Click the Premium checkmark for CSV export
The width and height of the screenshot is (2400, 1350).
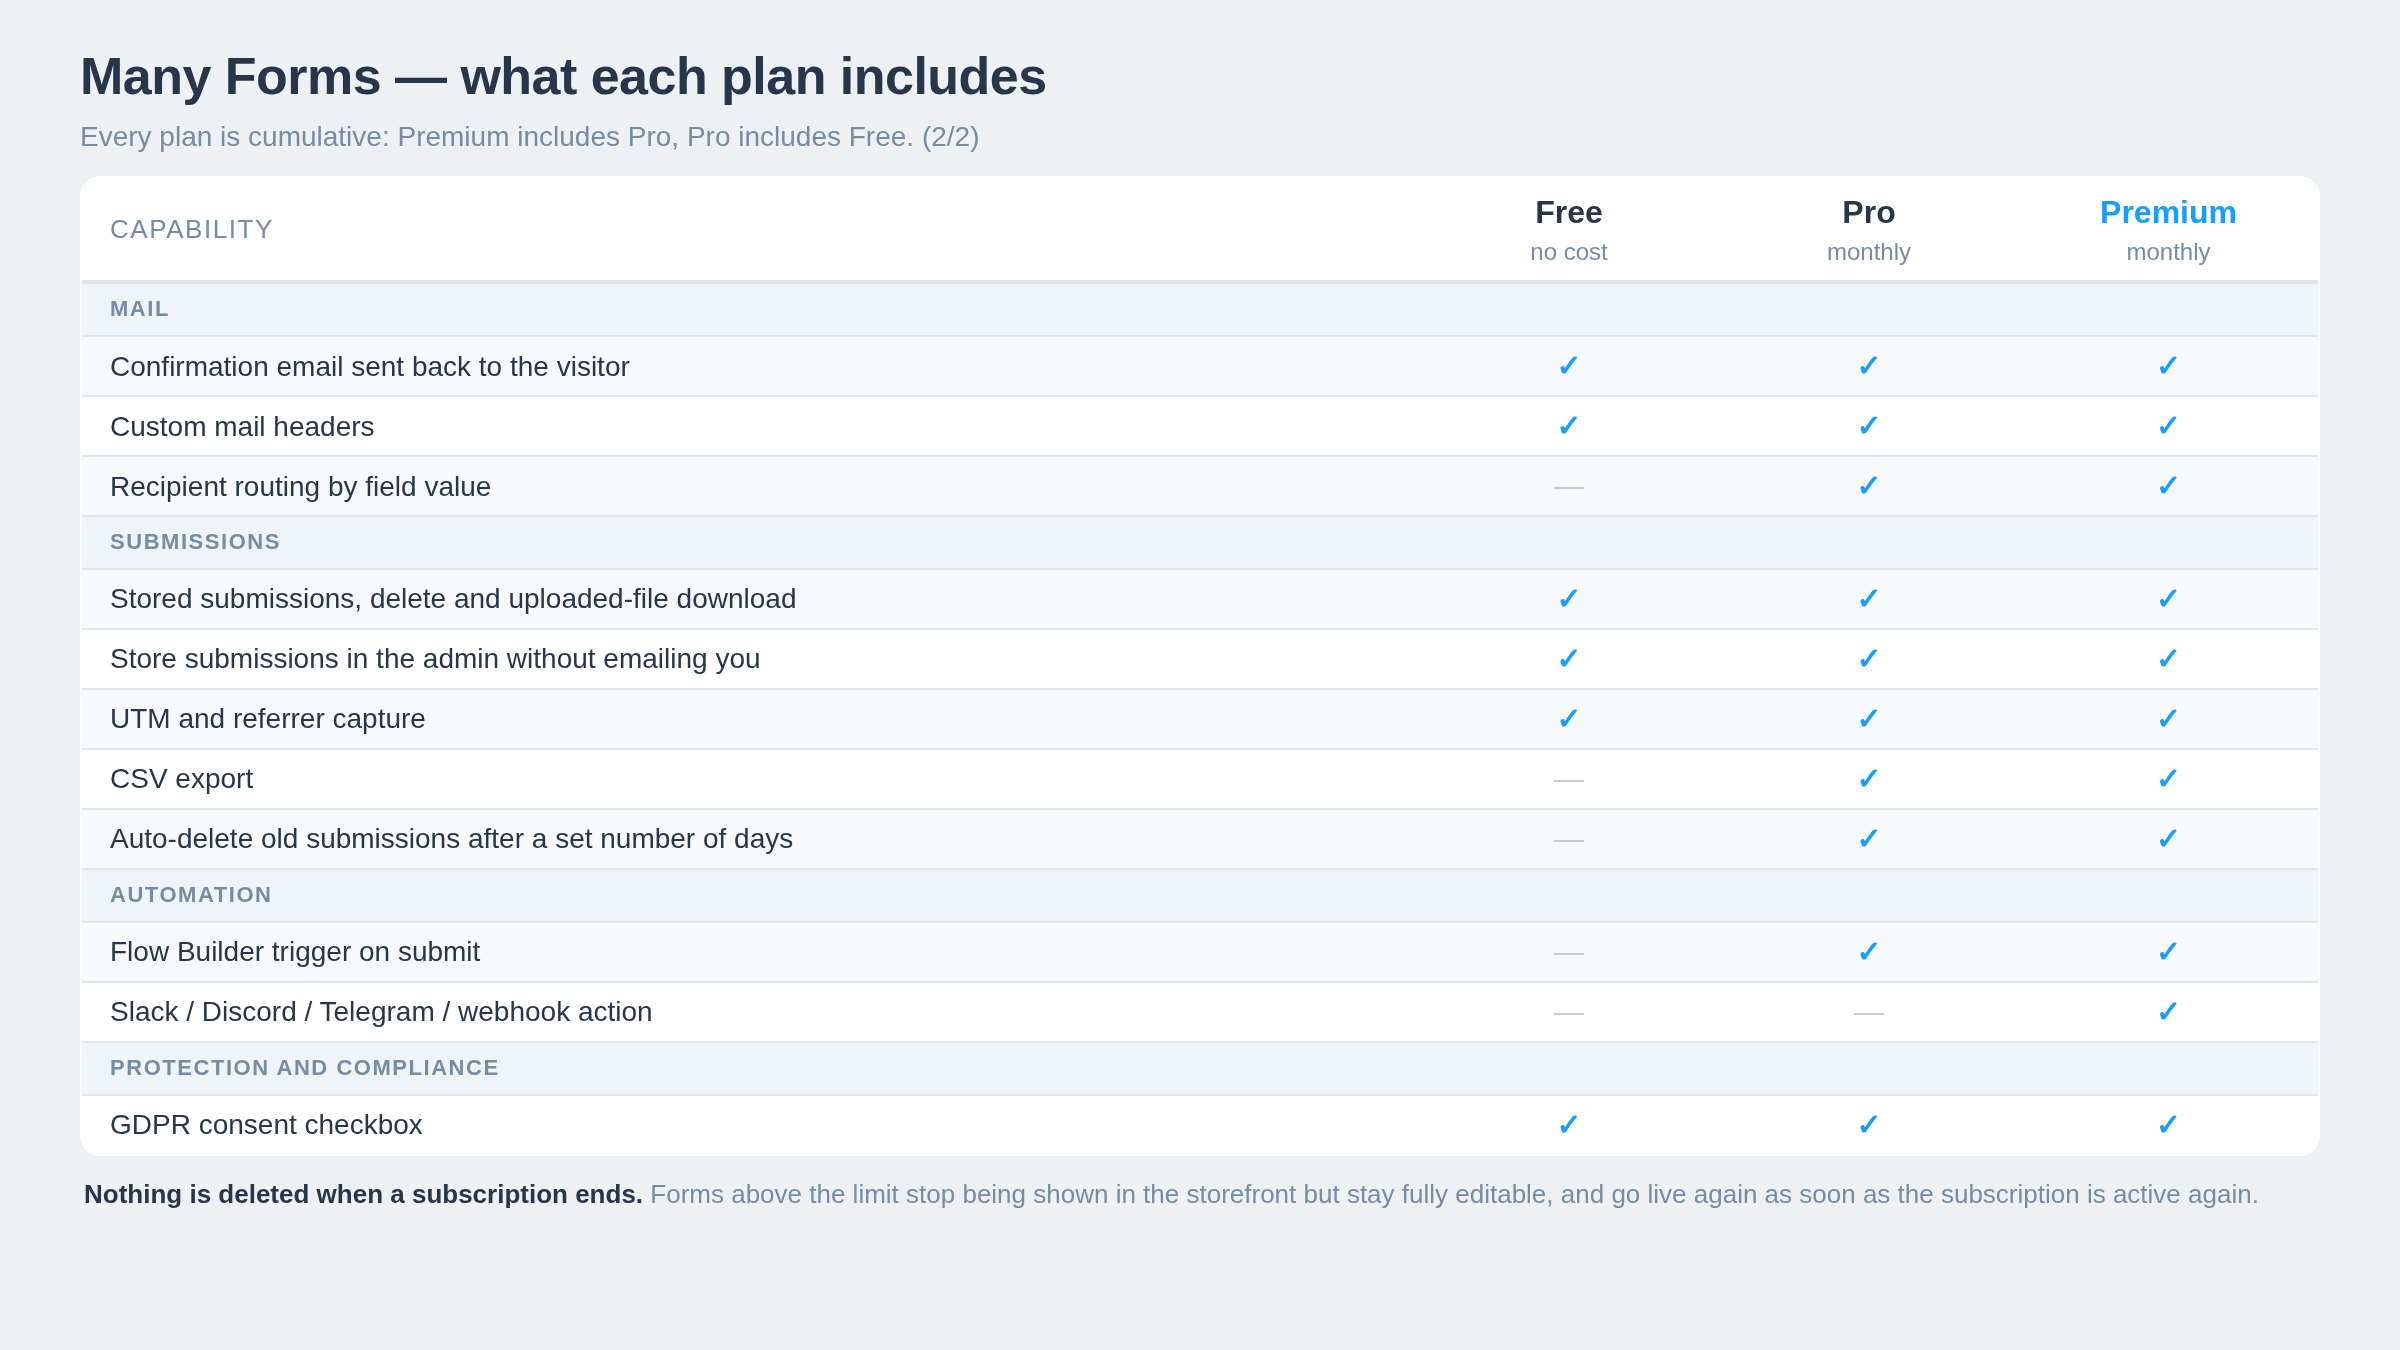tap(2167, 779)
